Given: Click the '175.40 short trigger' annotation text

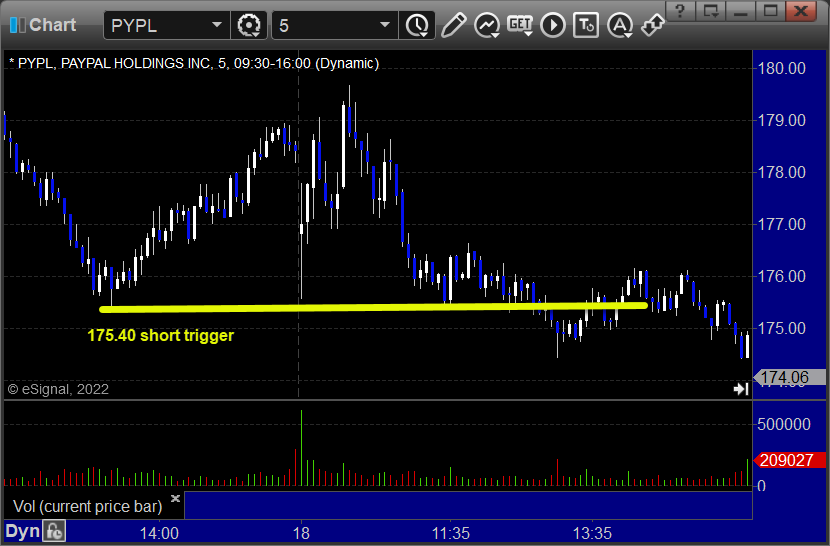Looking at the screenshot, I should (160, 335).
